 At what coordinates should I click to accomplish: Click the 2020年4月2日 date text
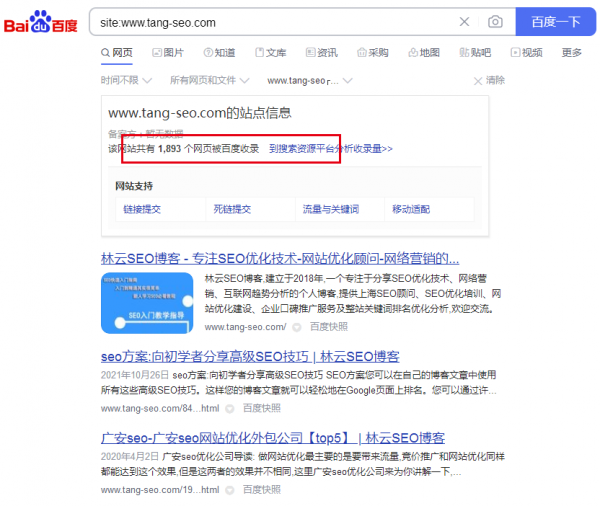[x=130, y=457]
